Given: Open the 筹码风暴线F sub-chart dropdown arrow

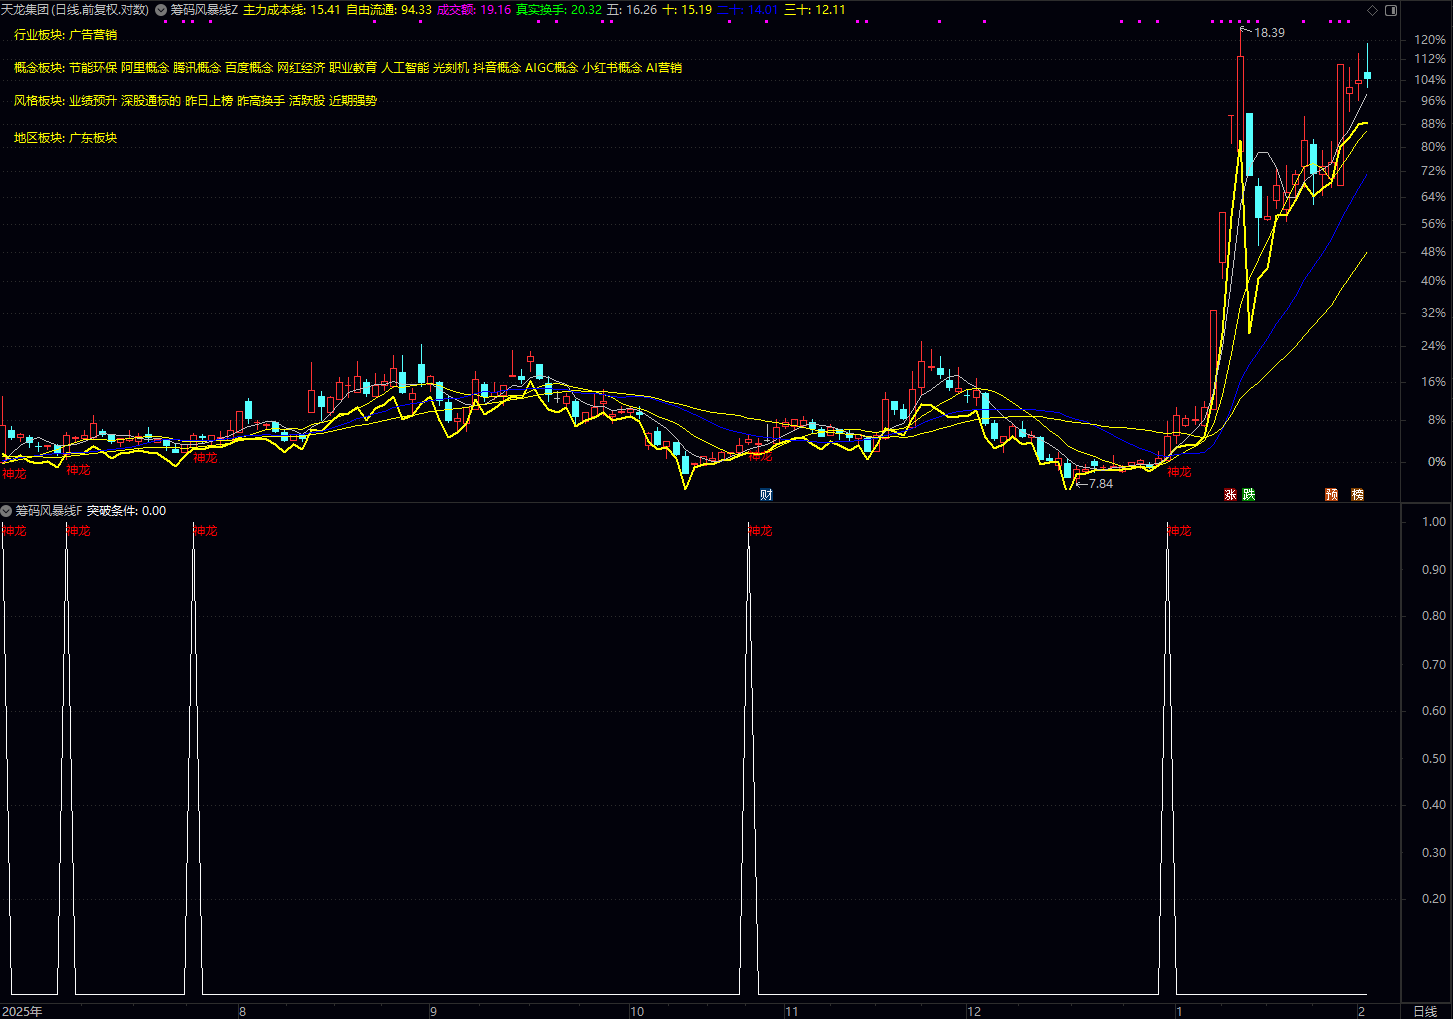Looking at the screenshot, I should coord(7,511).
